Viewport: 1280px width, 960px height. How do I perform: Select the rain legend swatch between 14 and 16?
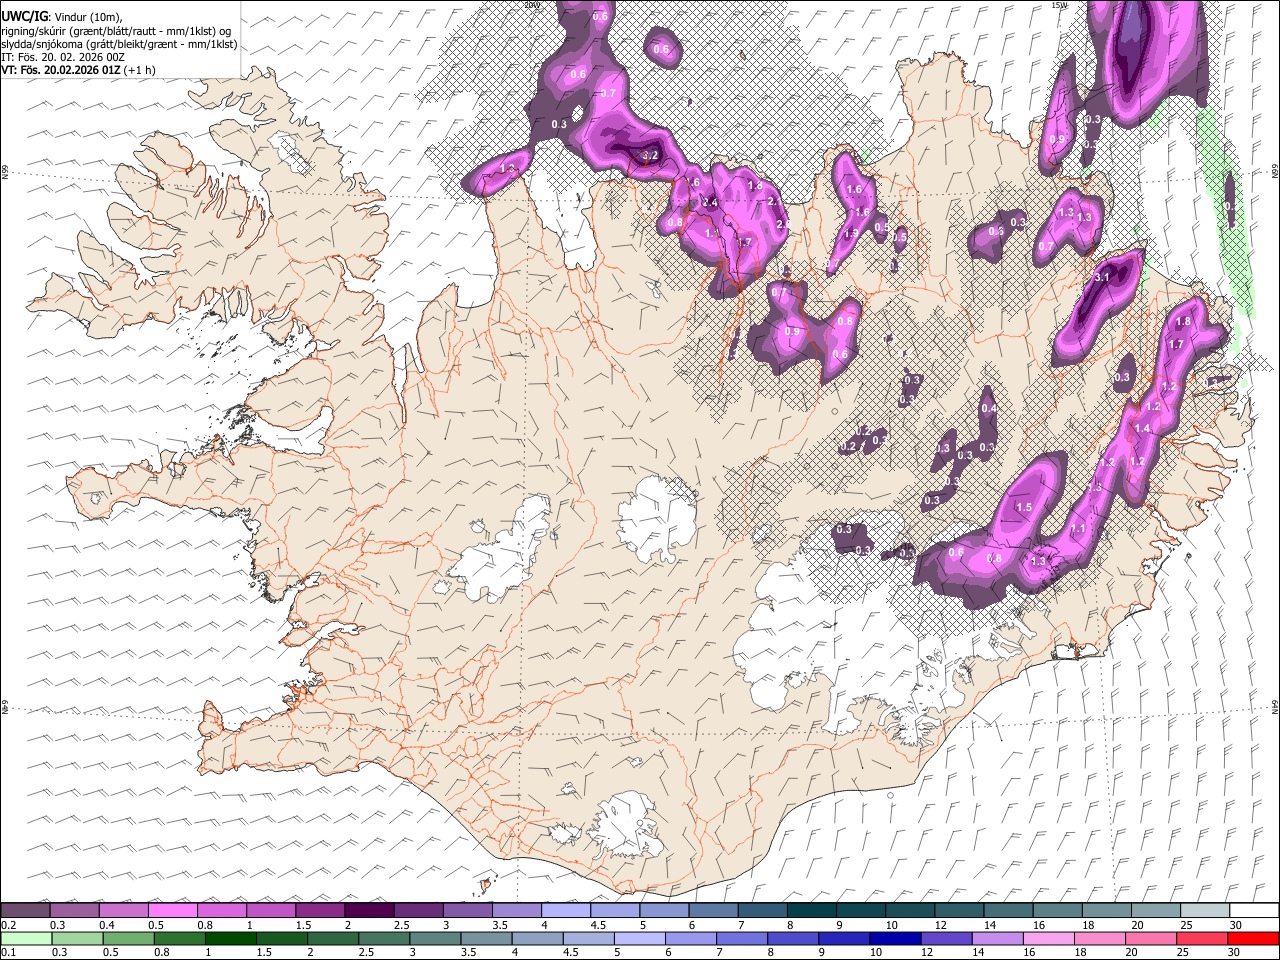[x=997, y=938]
